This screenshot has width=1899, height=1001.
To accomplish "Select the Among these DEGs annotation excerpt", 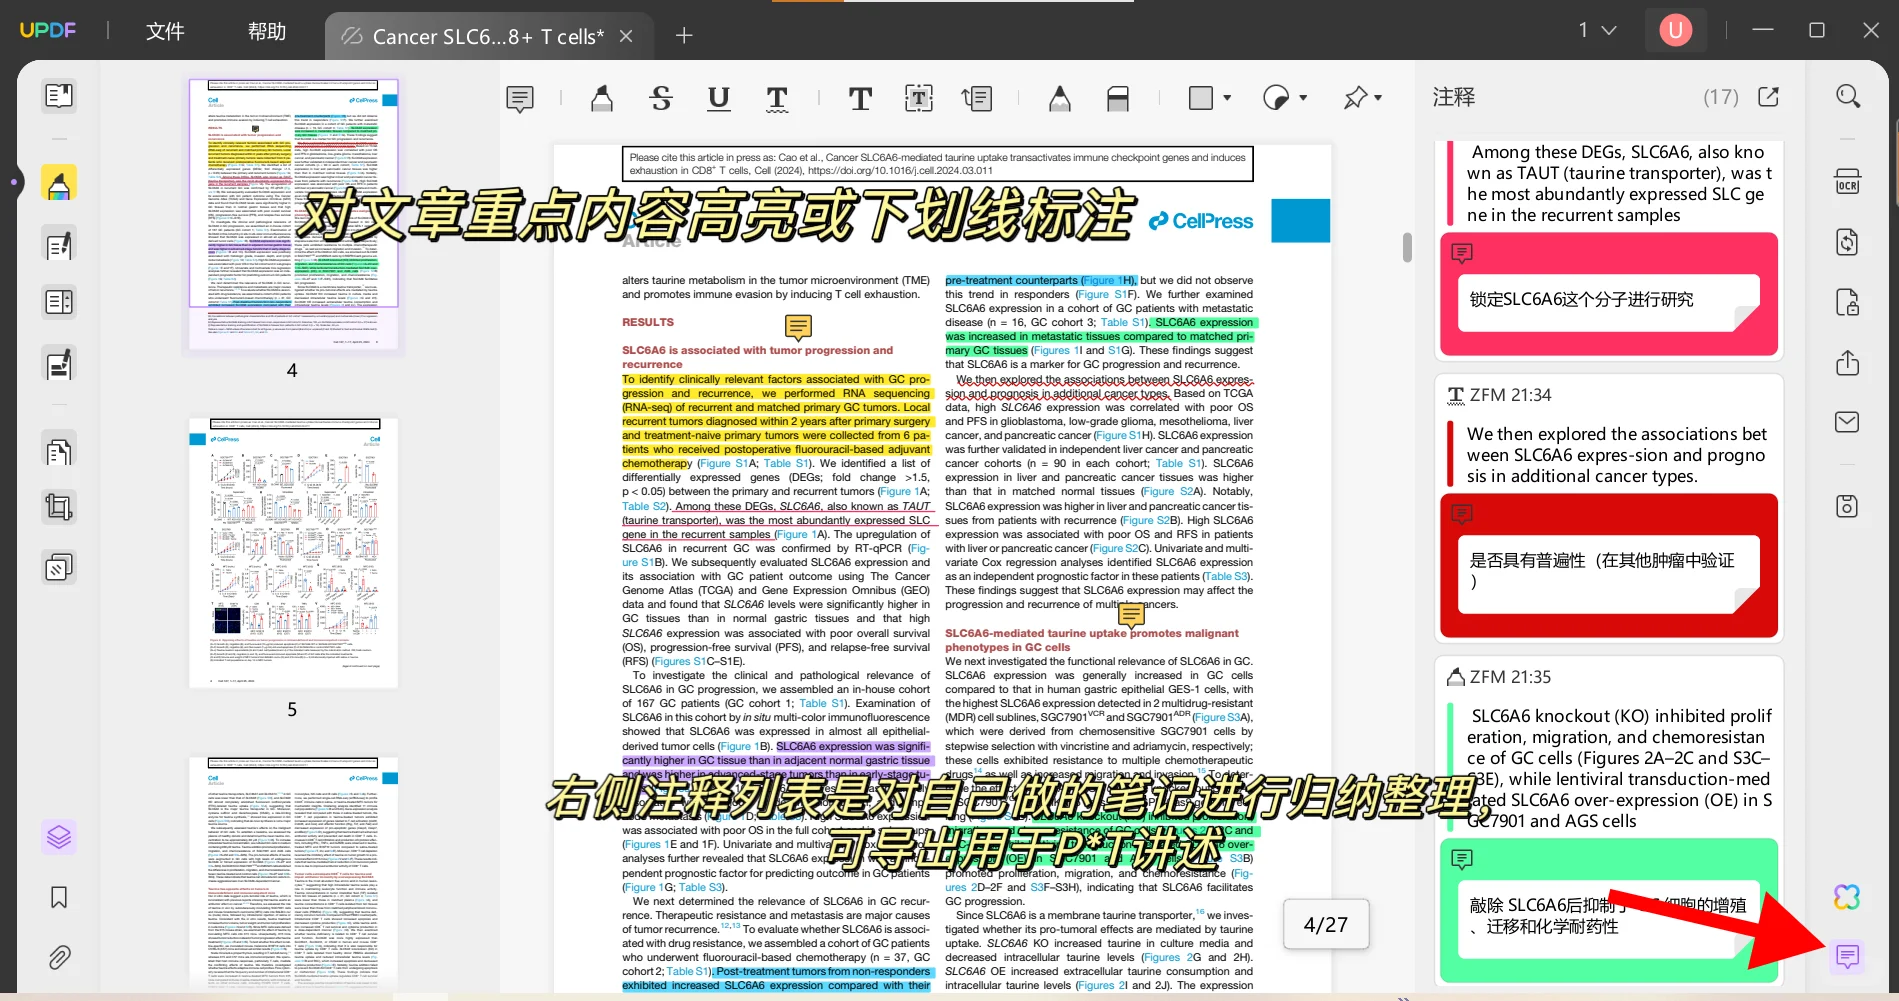I will point(1609,184).
